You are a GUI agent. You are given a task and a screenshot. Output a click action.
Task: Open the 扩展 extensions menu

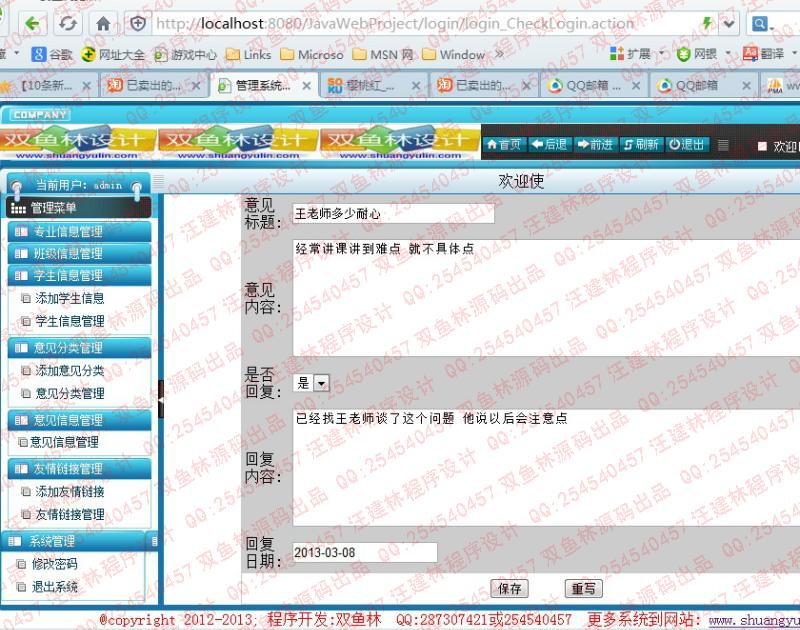point(637,54)
